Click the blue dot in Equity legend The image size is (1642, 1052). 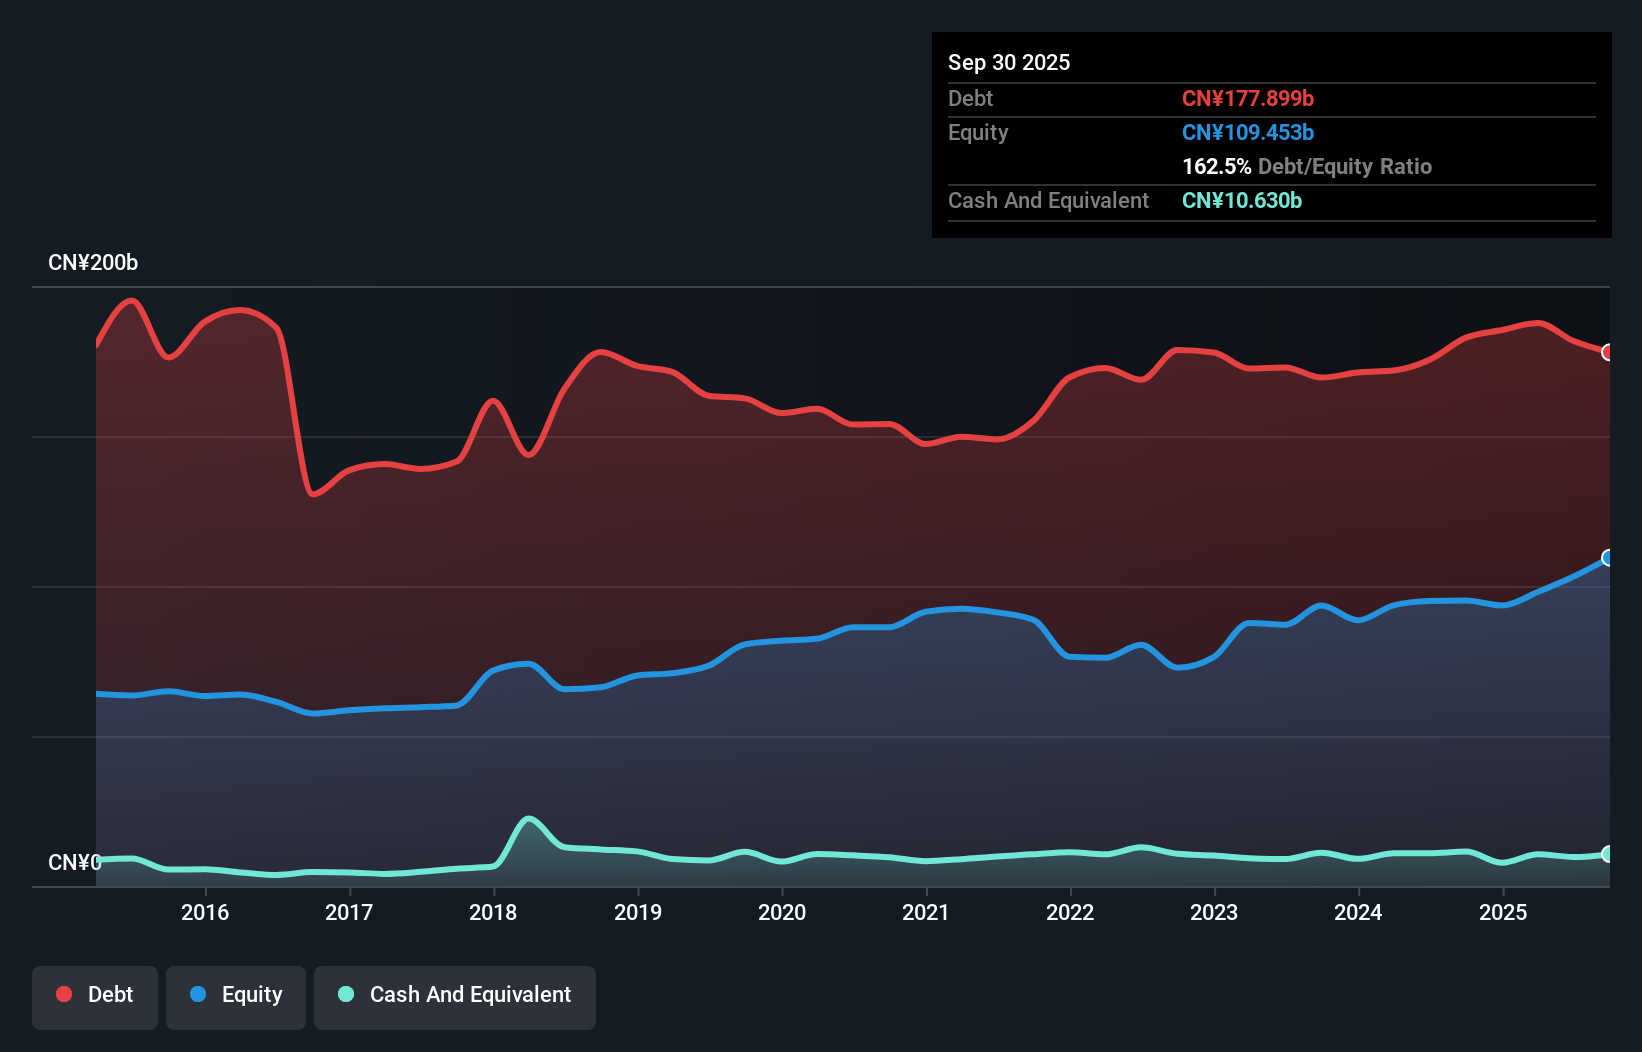pos(198,994)
